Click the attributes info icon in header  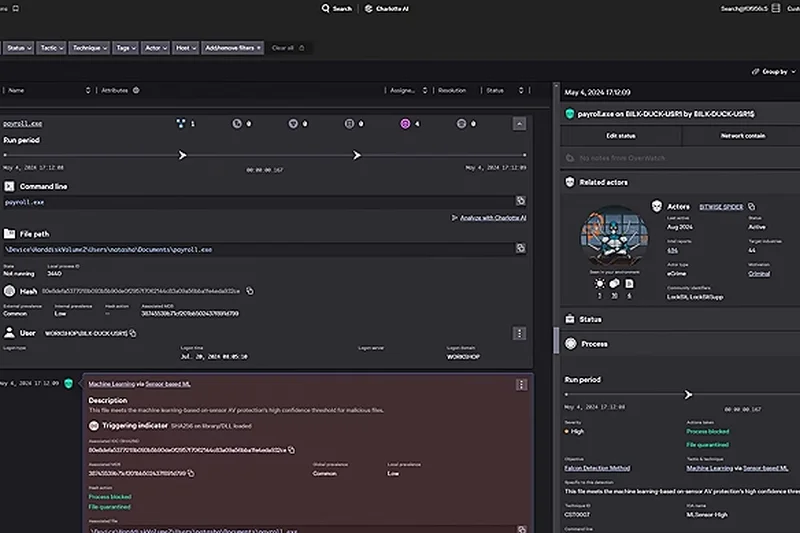135,90
